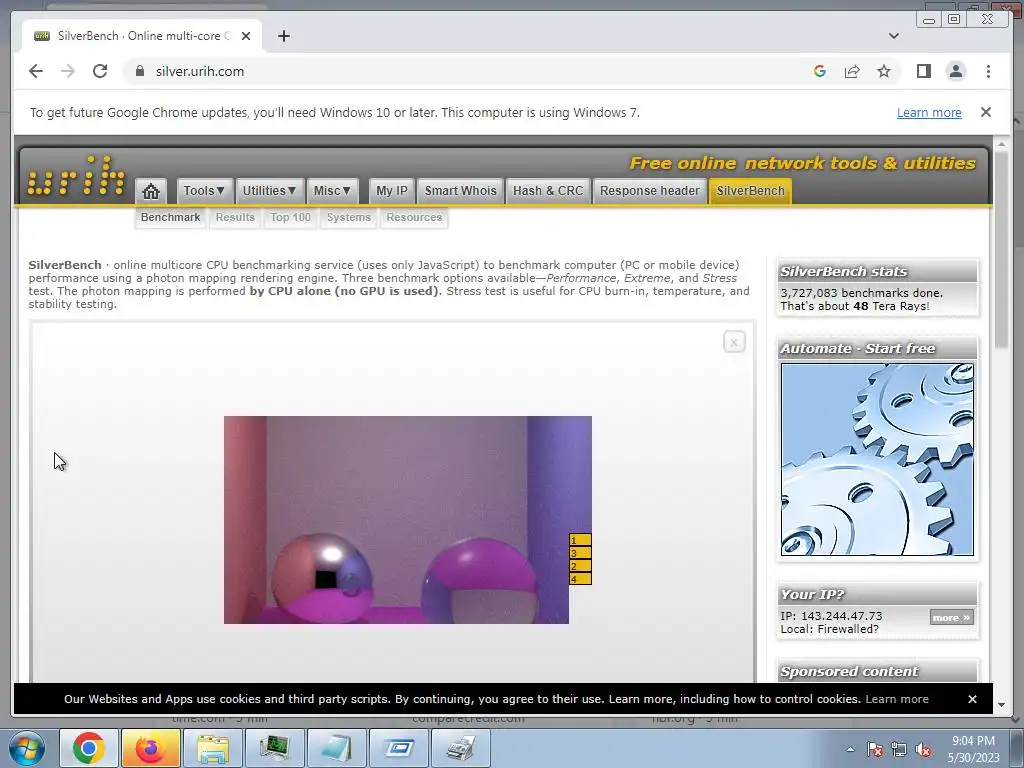Screen dimensions: 1024x768
Task: Click the more button for Your IP
Action: (x=951, y=617)
